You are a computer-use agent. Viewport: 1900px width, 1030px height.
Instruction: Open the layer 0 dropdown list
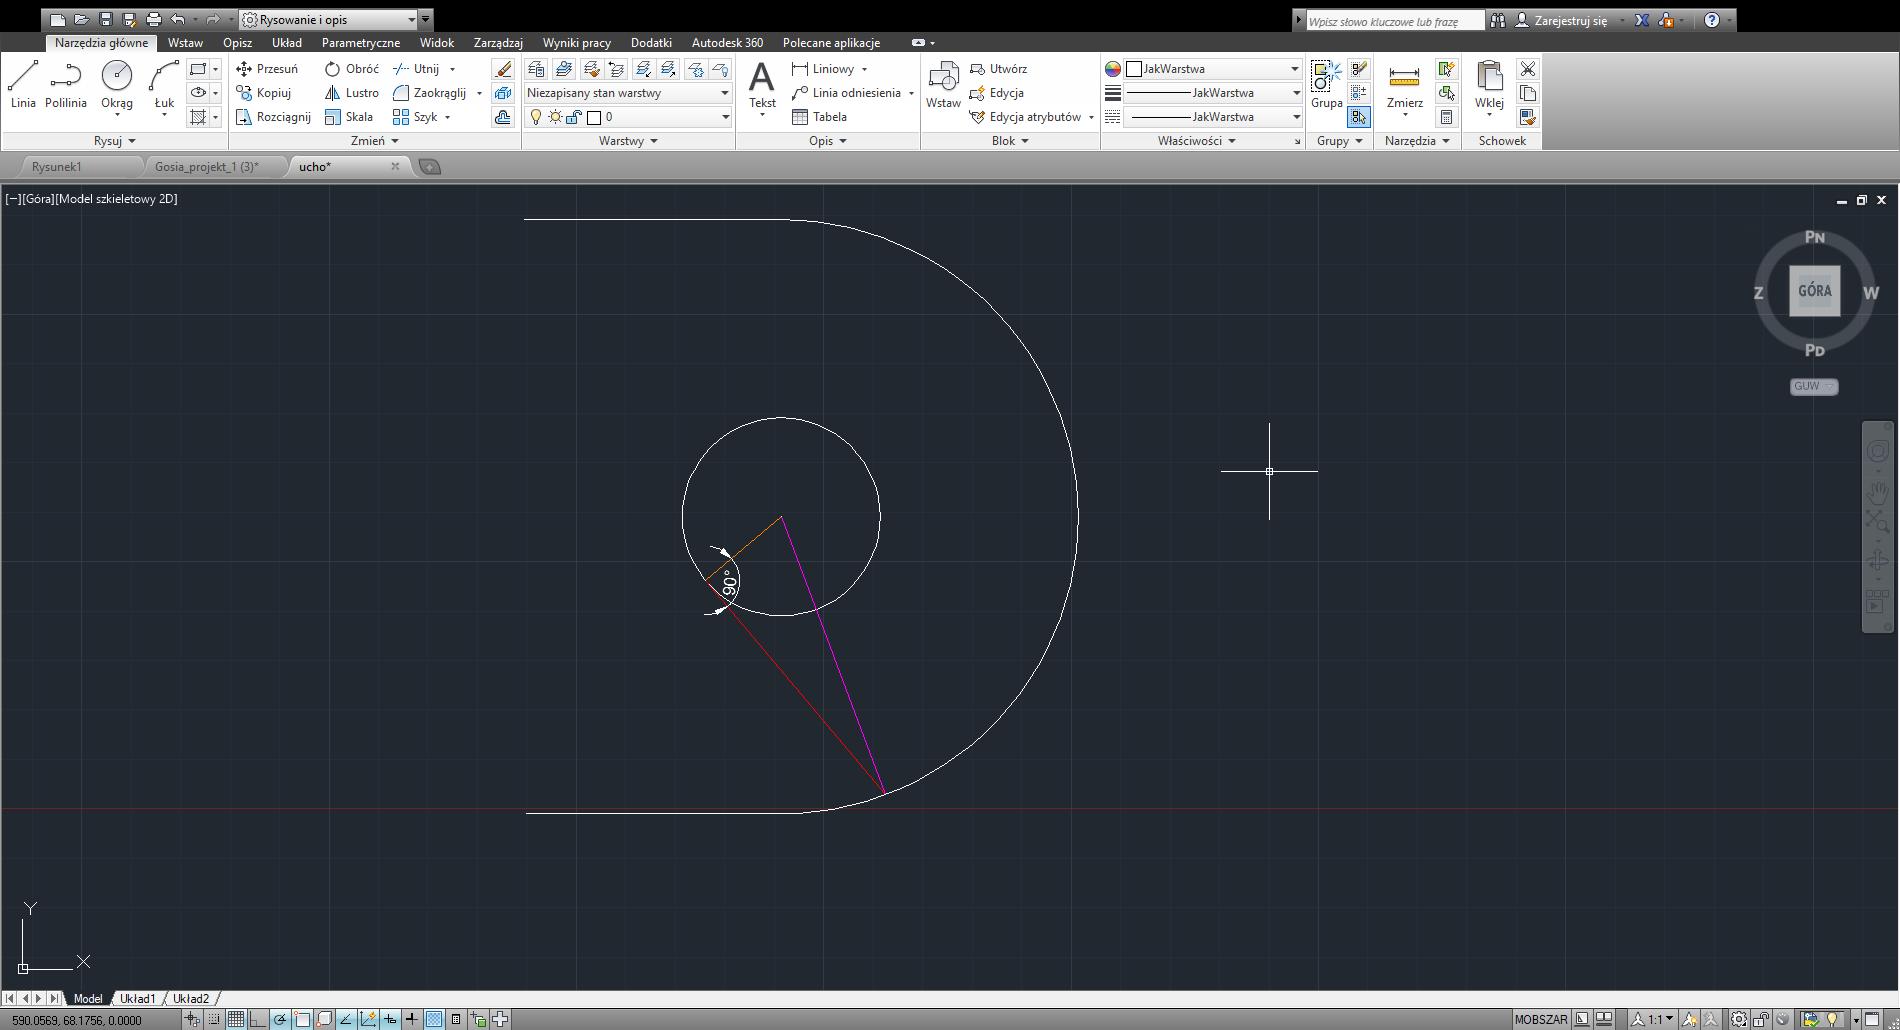pyautogui.click(x=628, y=117)
